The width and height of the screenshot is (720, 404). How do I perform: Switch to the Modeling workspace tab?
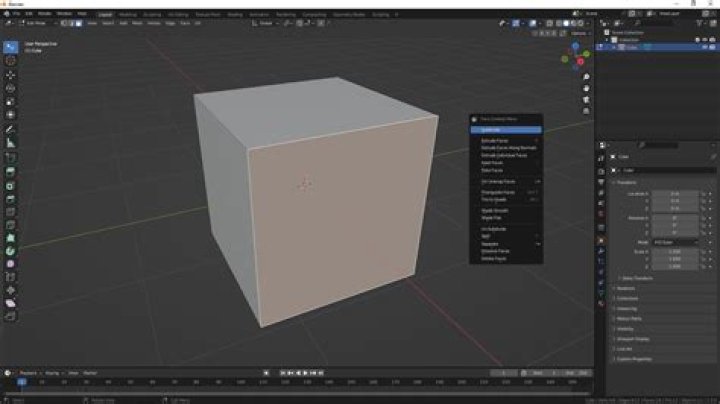point(129,14)
